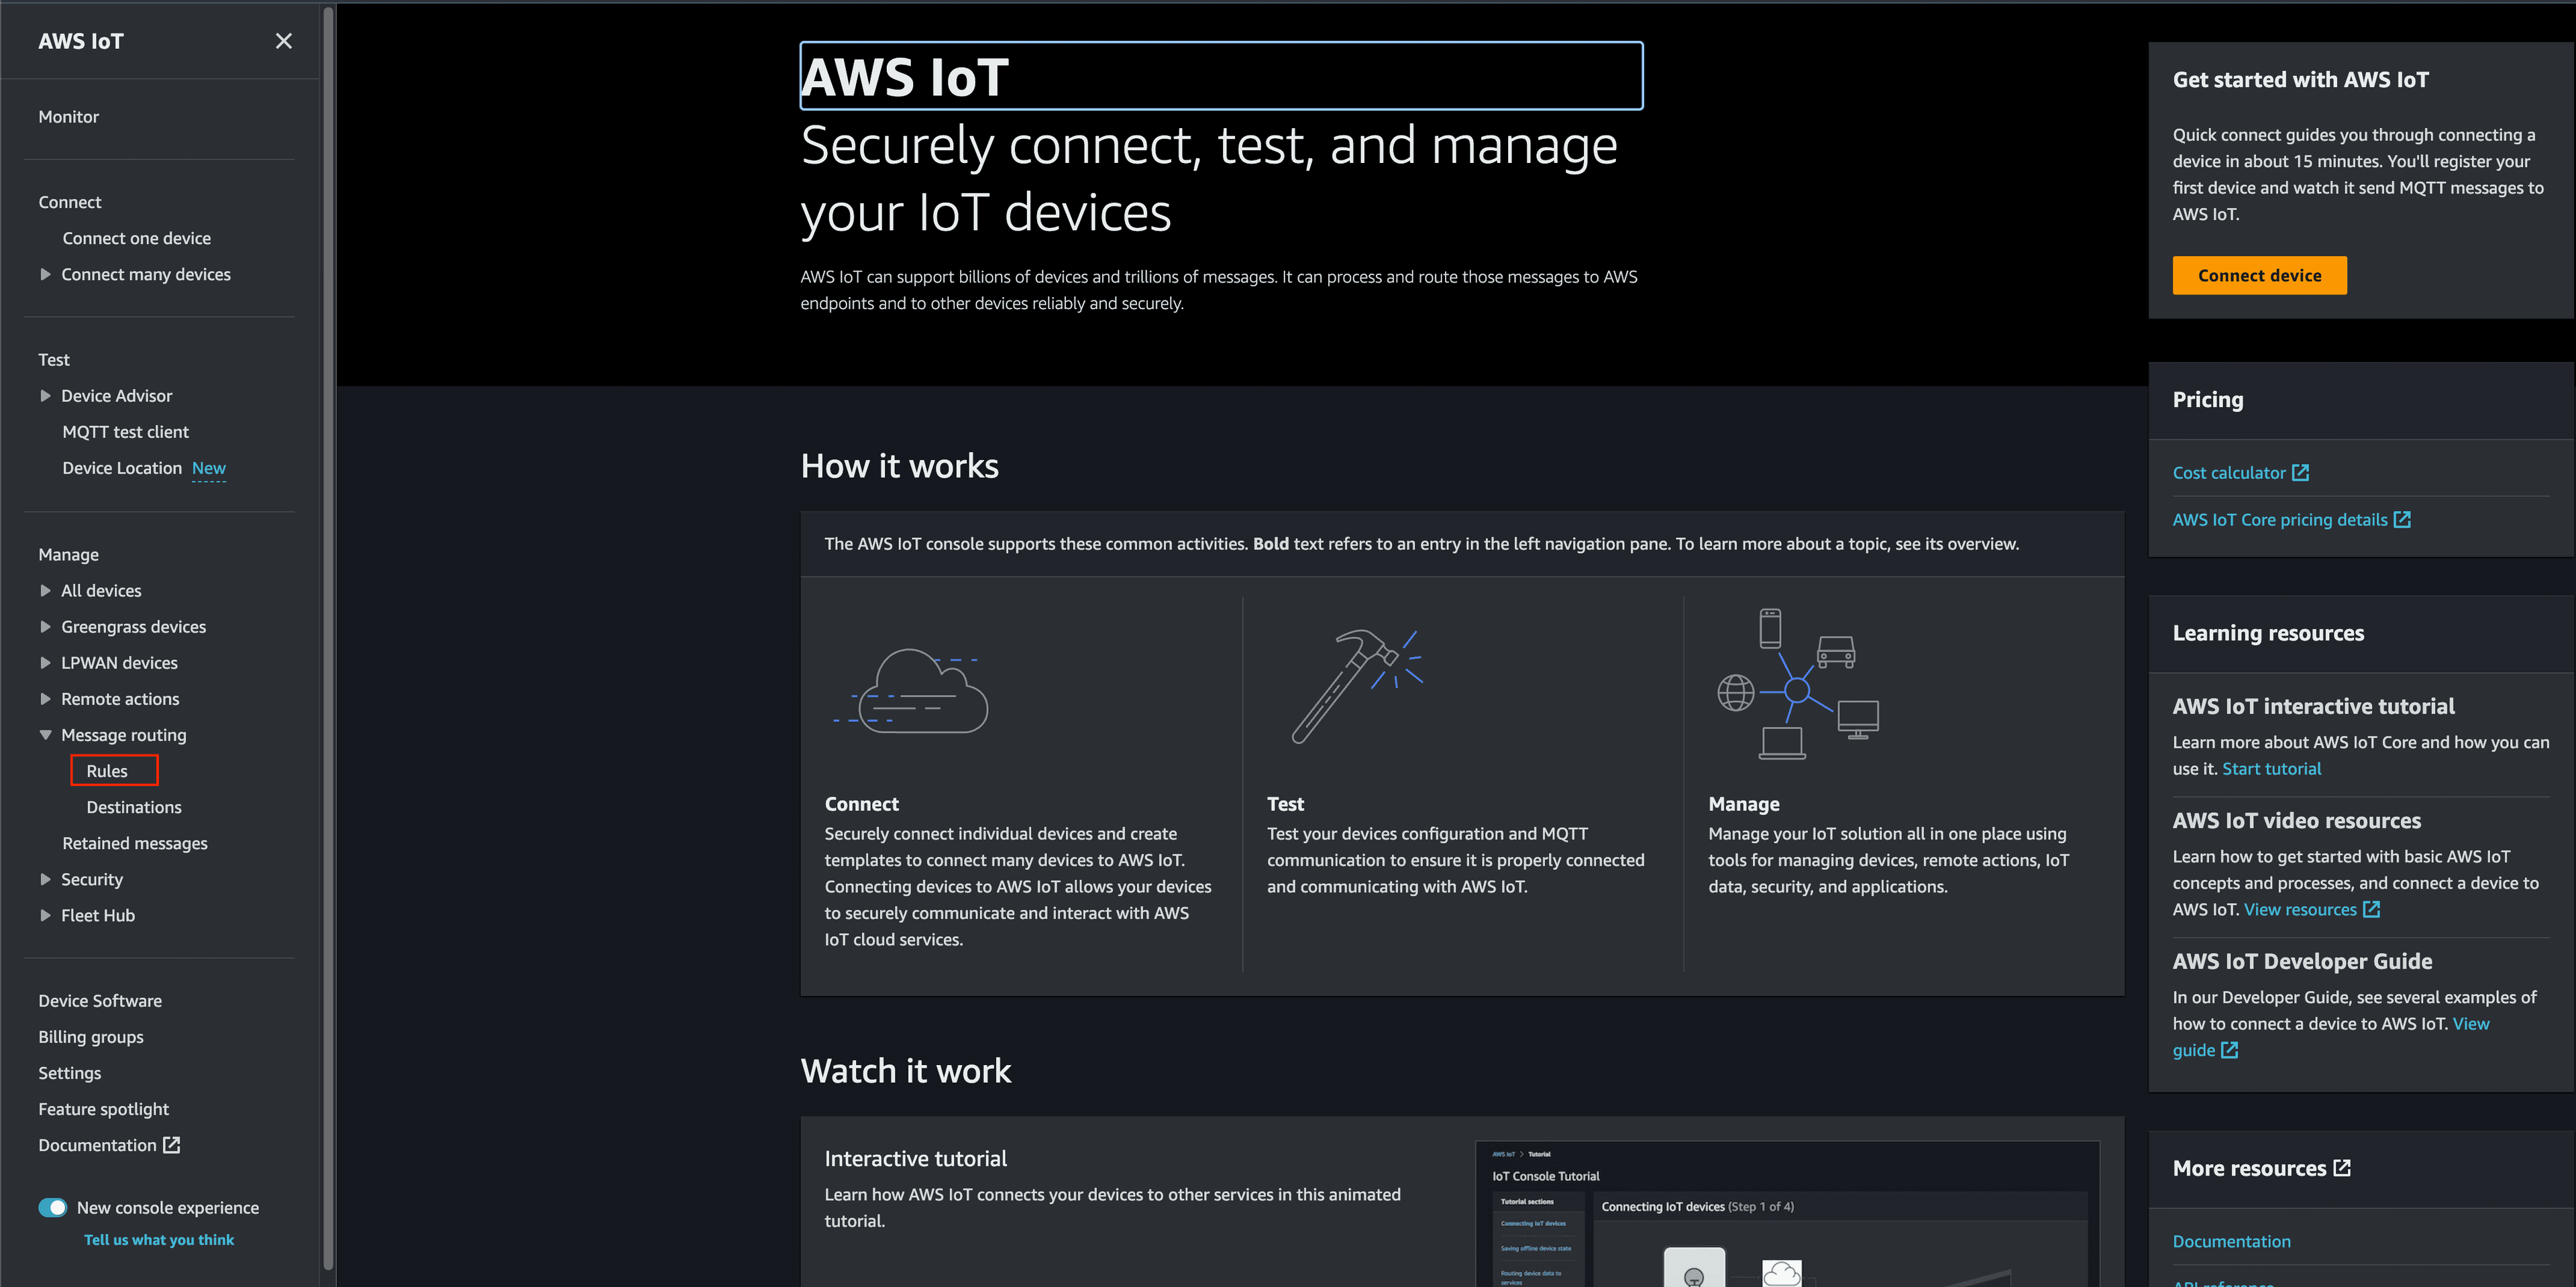Click the Watch it work heading
Image resolution: width=2576 pixels, height=1287 pixels.
[x=905, y=1071]
